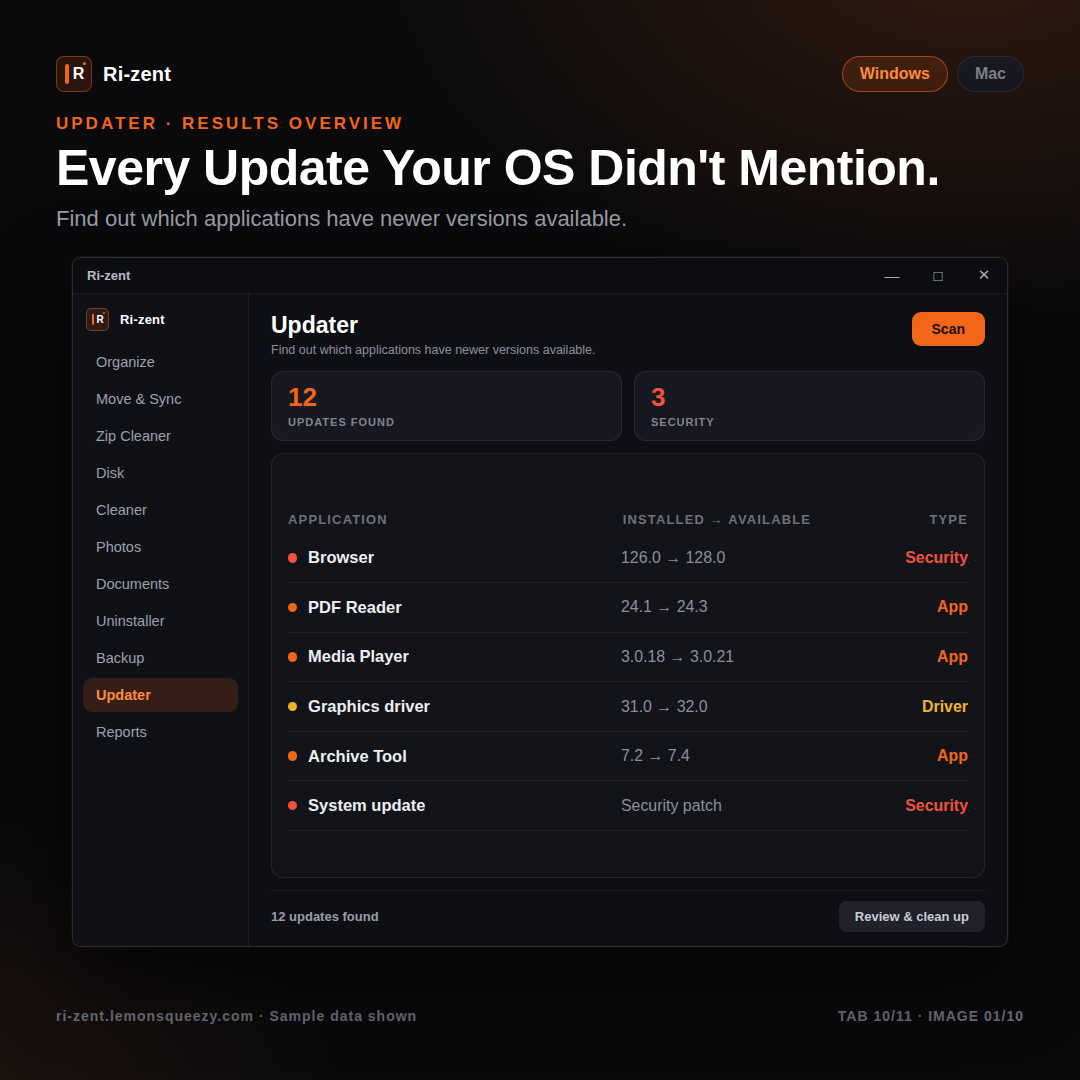Viewport: 1080px width, 1080px height.
Task: Click the Ri-zent logo icon in app sidebar
Action: tap(97, 320)
